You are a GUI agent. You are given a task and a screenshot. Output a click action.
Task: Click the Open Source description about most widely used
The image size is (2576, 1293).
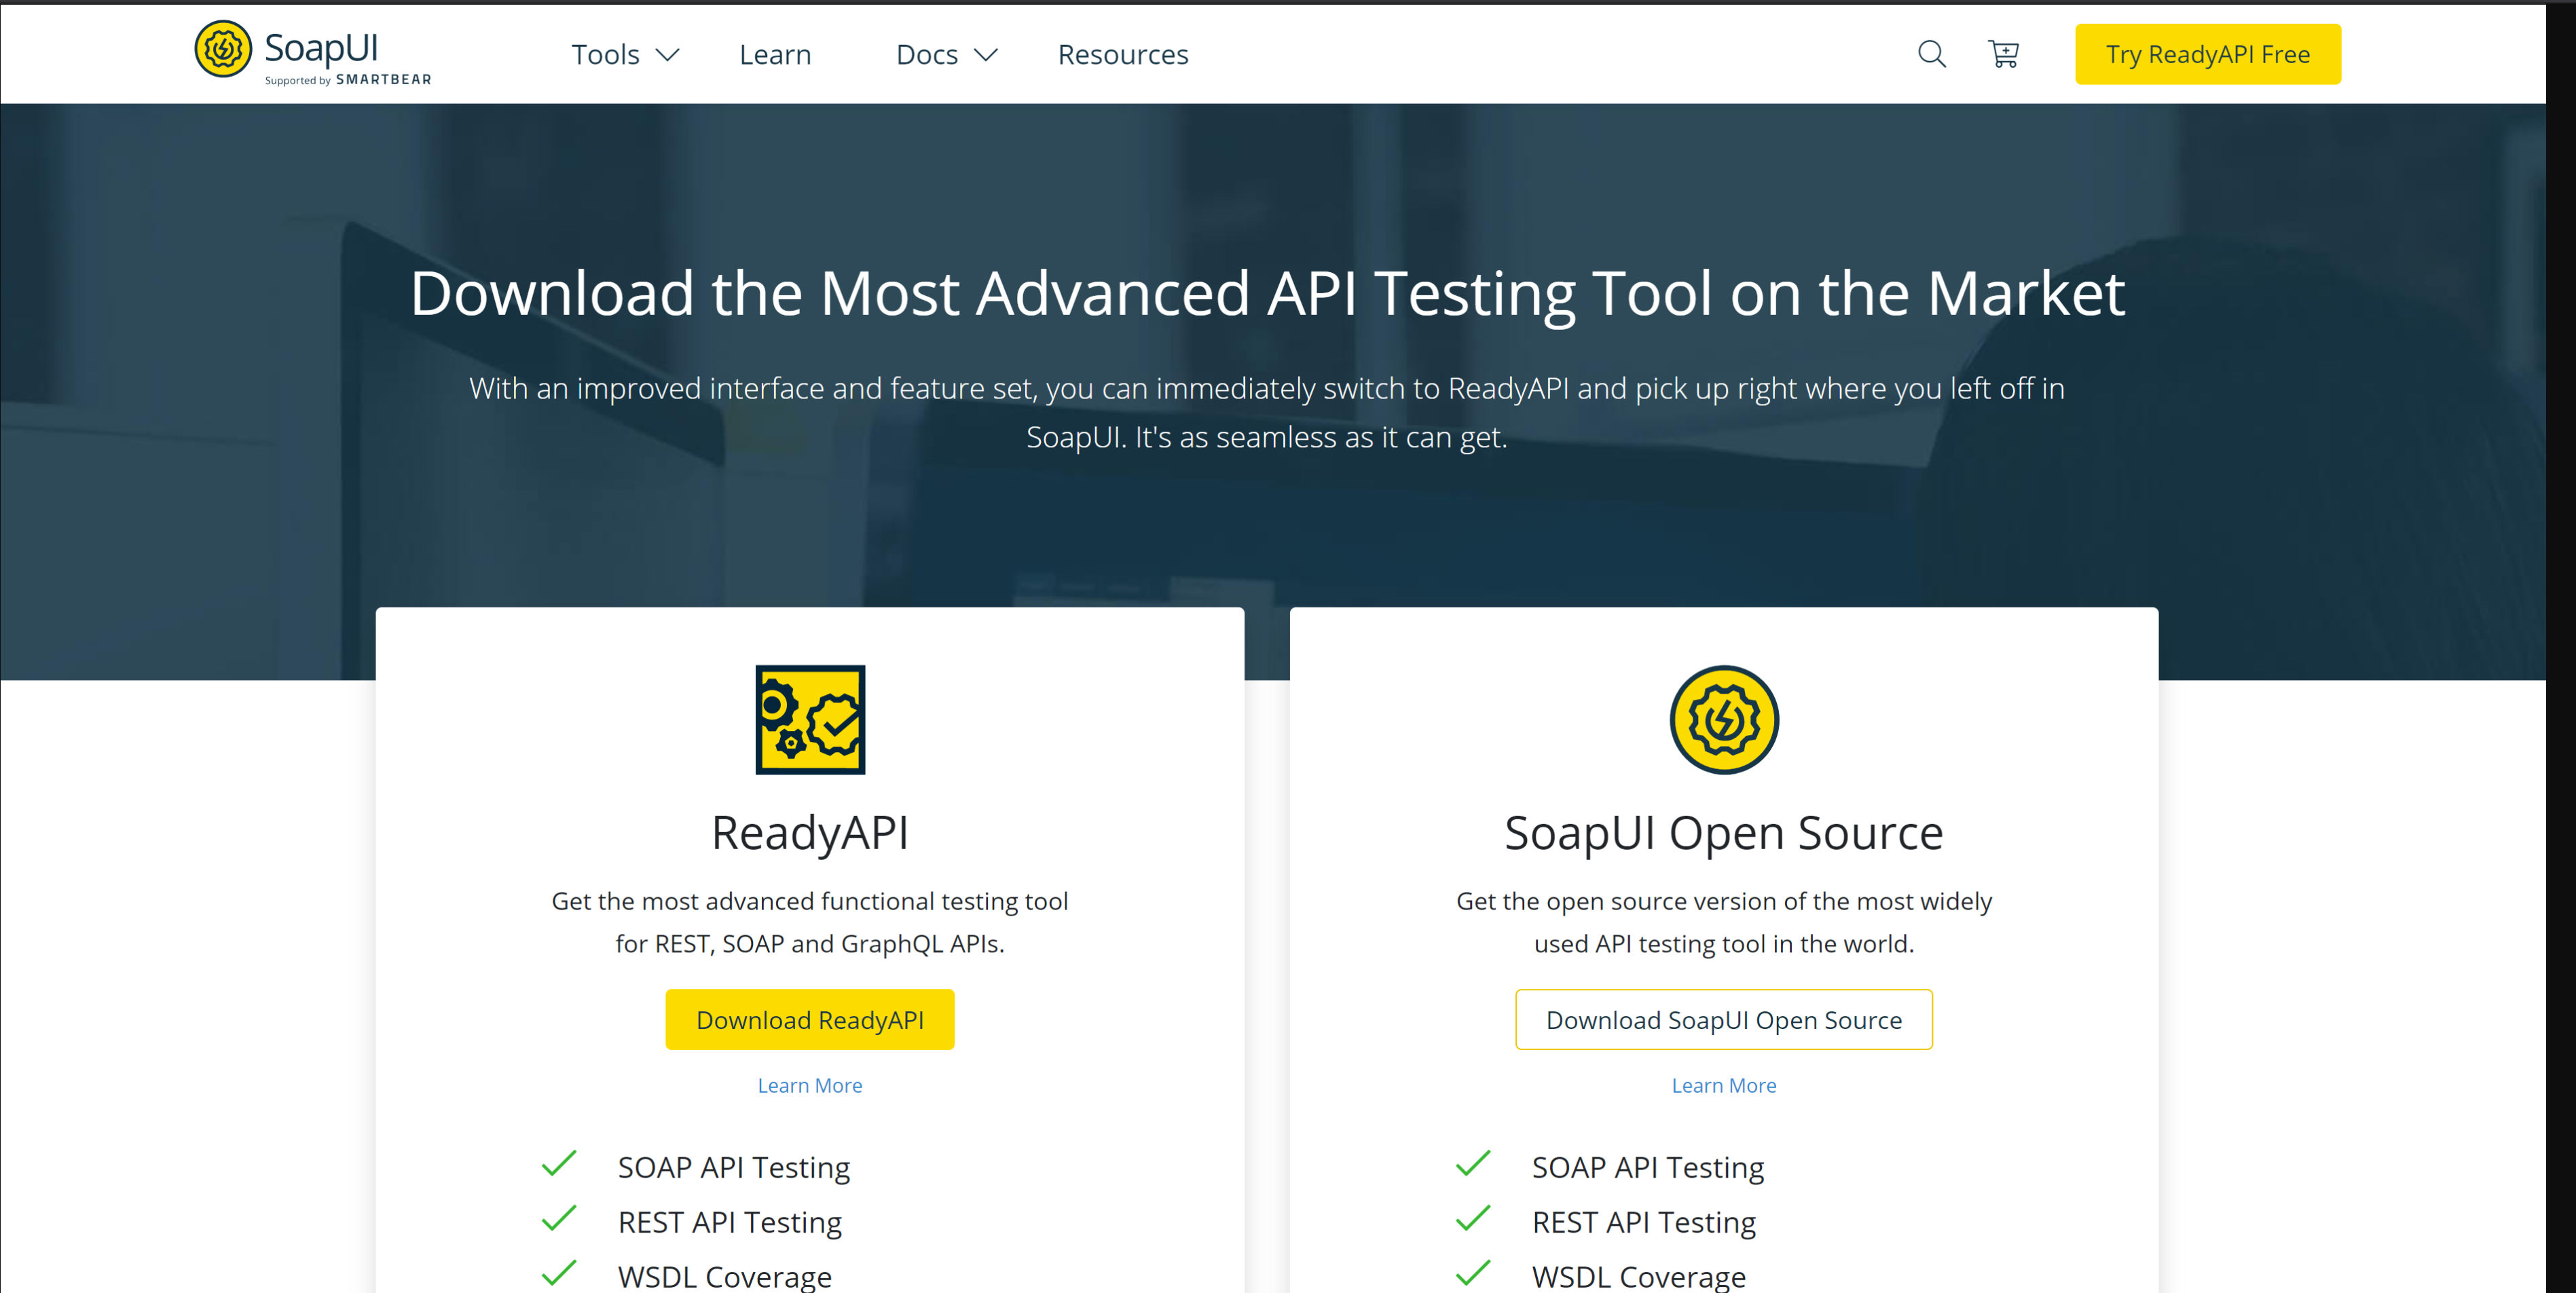pyautogui.click(x=1724, y=922)
